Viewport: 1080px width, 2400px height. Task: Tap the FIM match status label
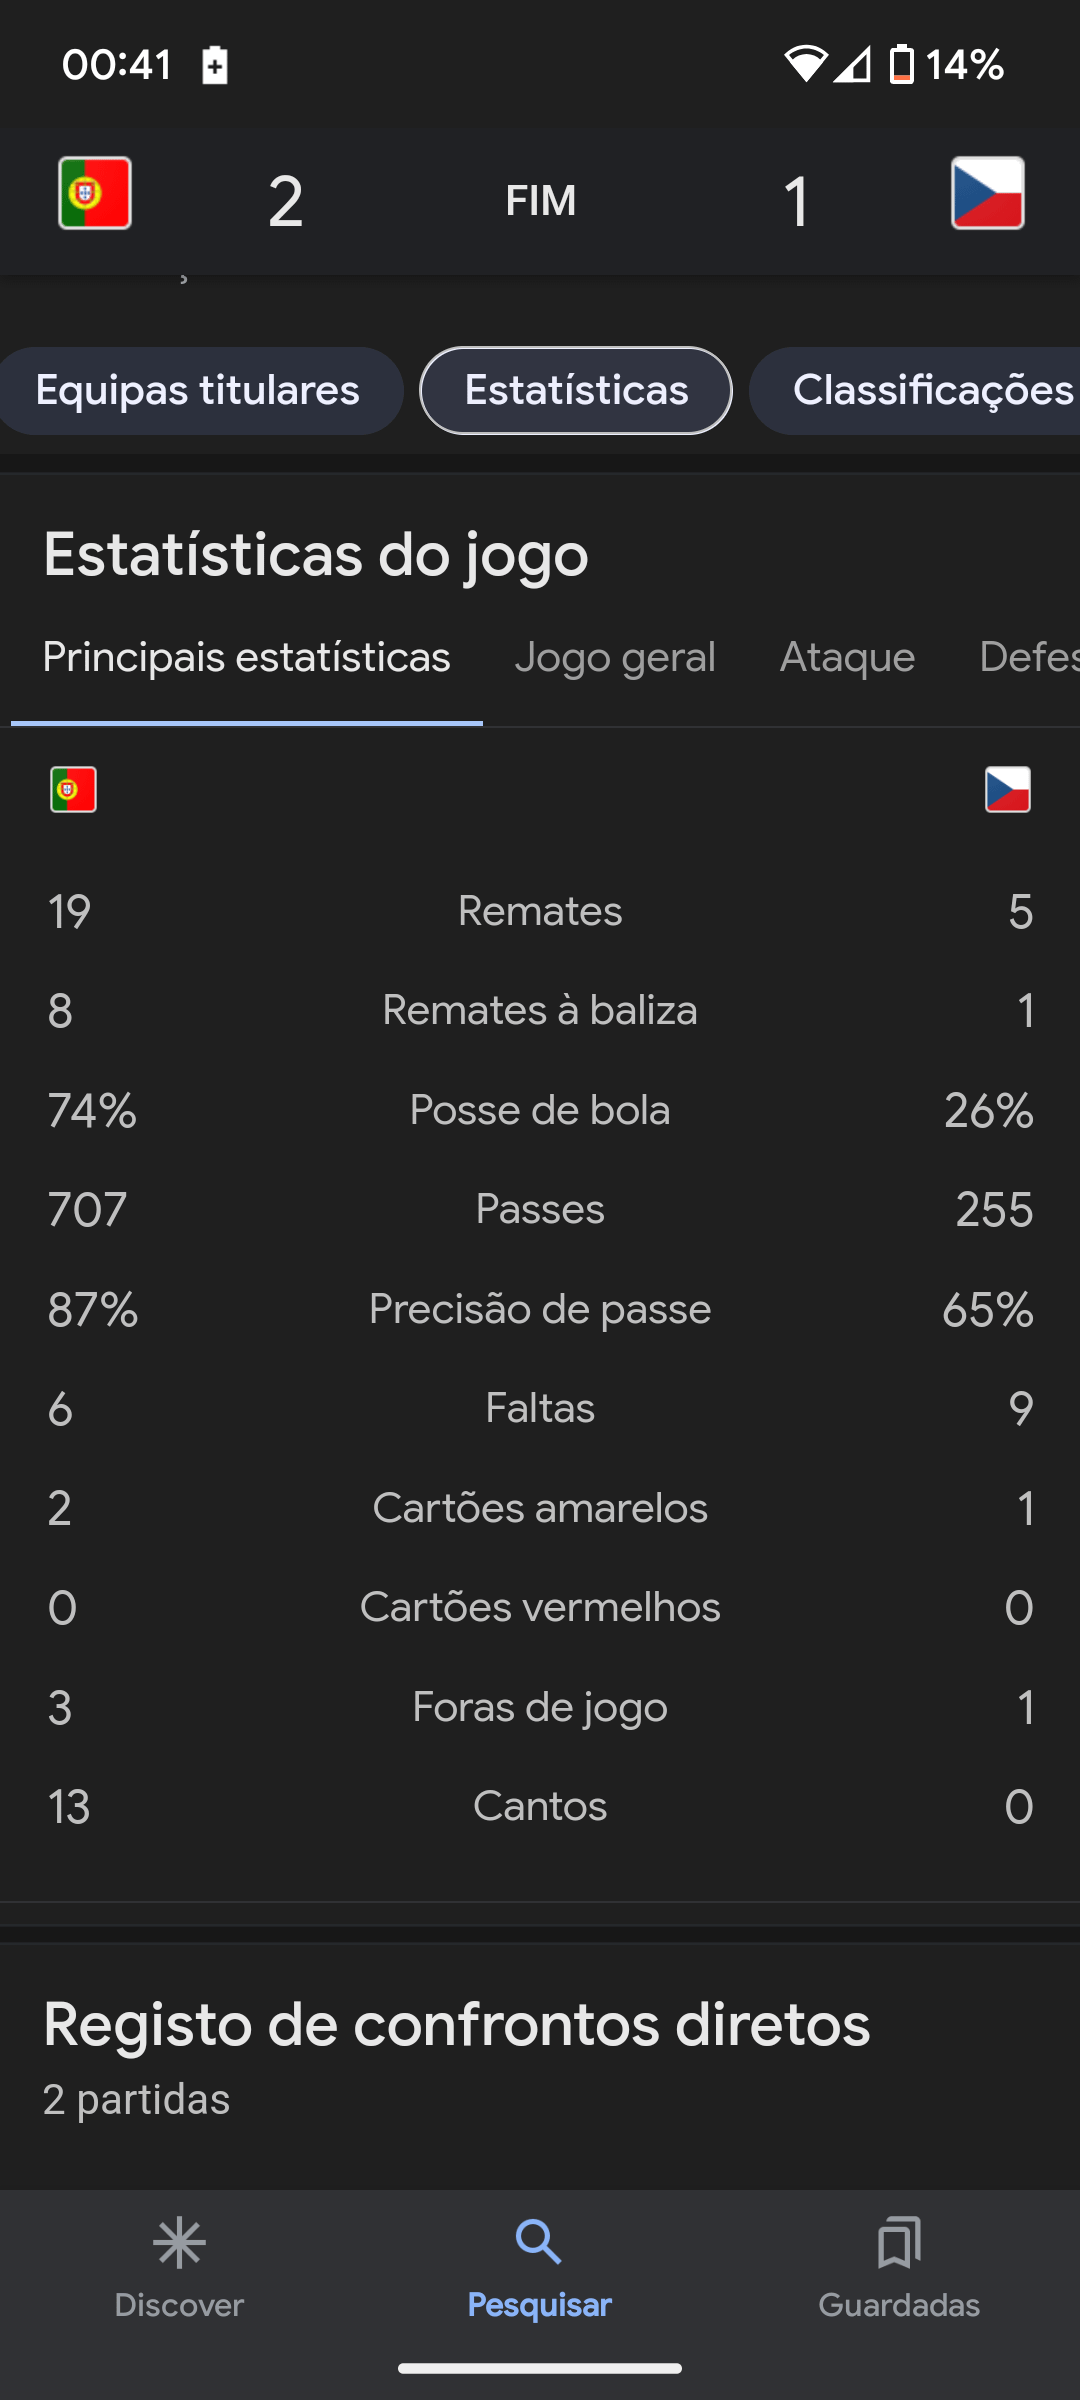click(541, 201)
